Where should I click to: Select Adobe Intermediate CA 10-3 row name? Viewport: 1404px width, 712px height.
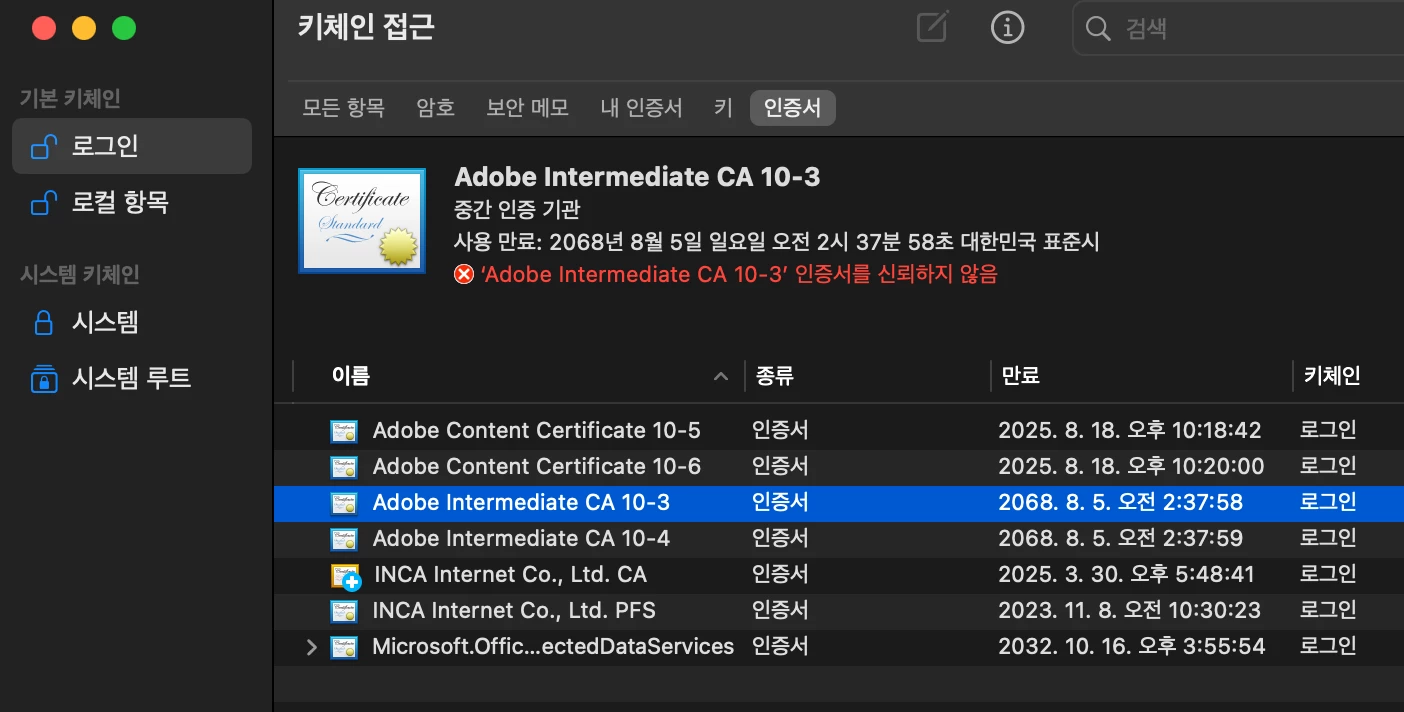[521, 503]
